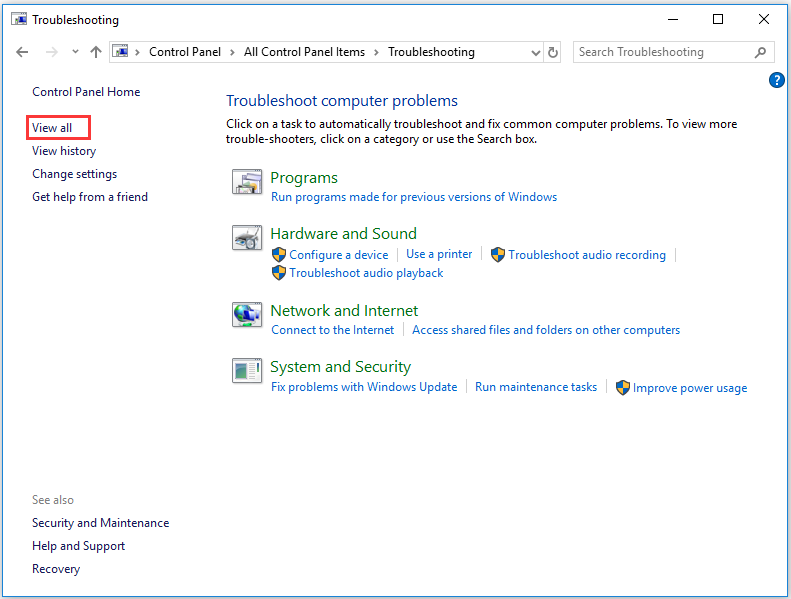Click the Hardware and Sound icon
This screenshot has width=791, height=599.
pyautogui.click(x=247, y=238)
